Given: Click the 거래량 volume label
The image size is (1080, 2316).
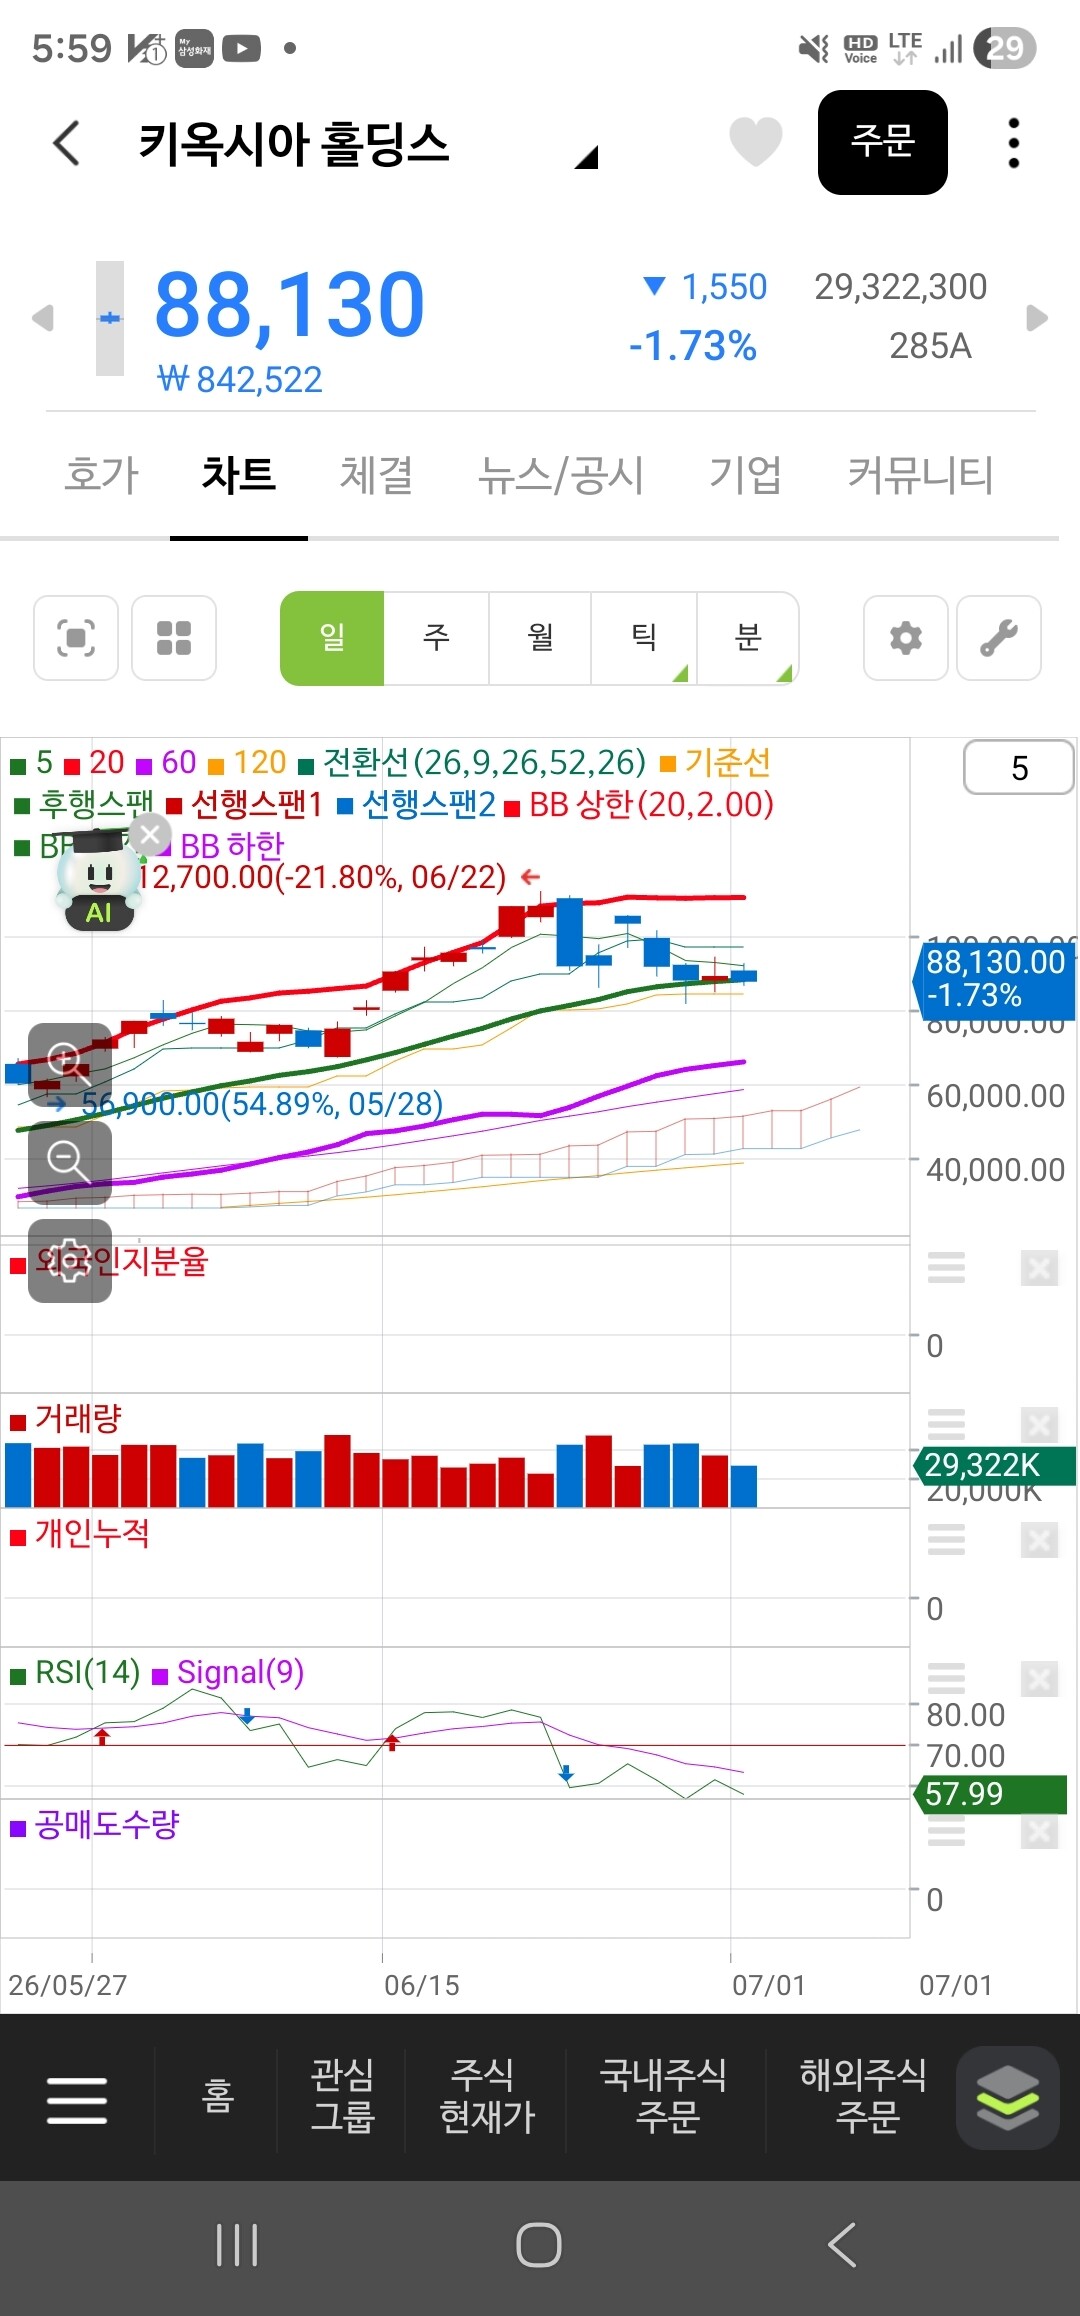Looking at the screenshot, I should pos(66,1417).
